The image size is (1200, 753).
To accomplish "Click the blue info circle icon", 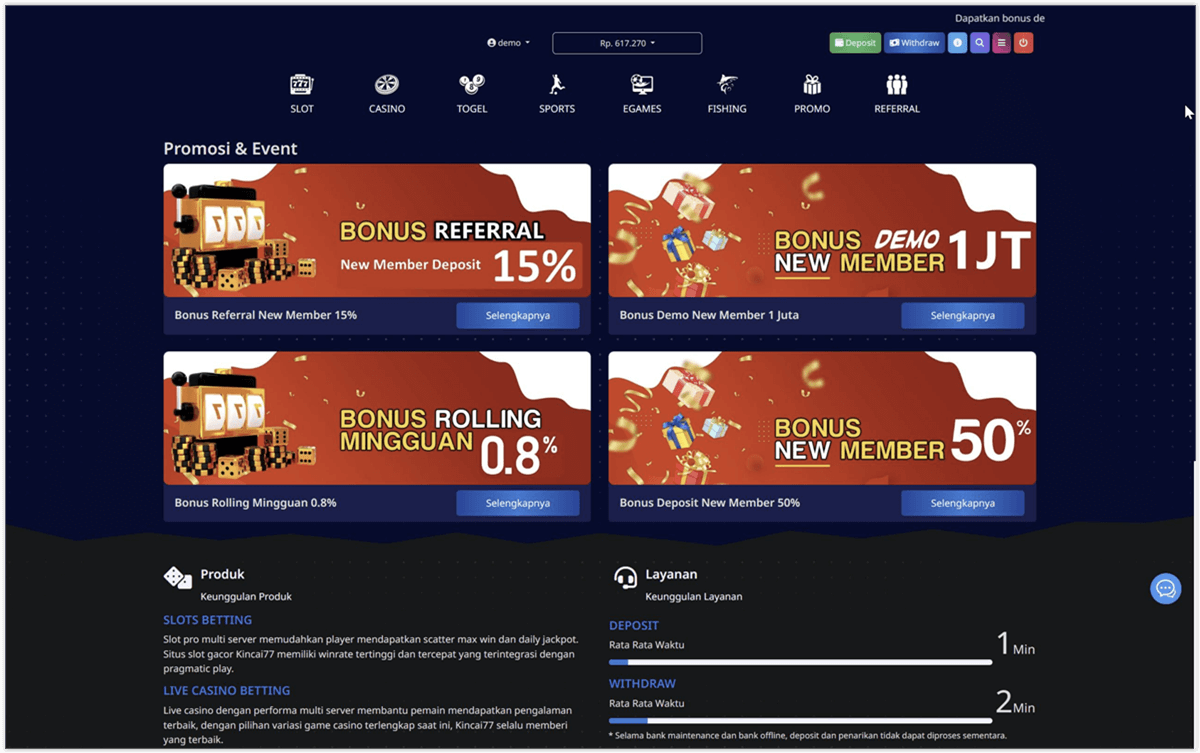I will 957,42.
